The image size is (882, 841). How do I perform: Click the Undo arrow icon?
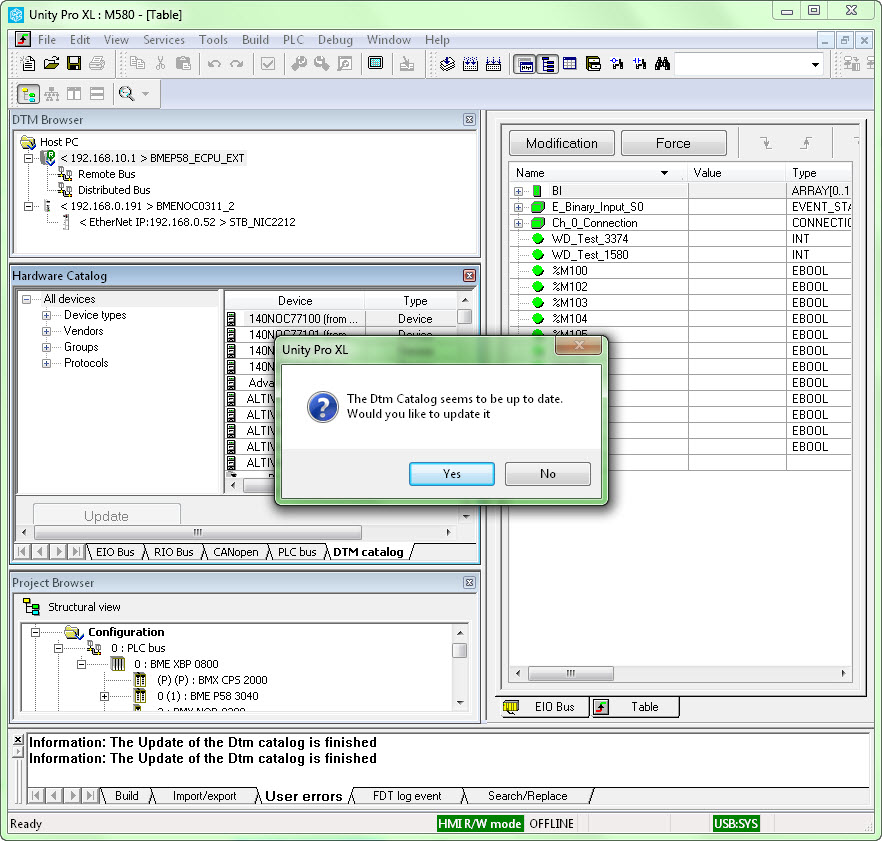(x=214, y=64)
